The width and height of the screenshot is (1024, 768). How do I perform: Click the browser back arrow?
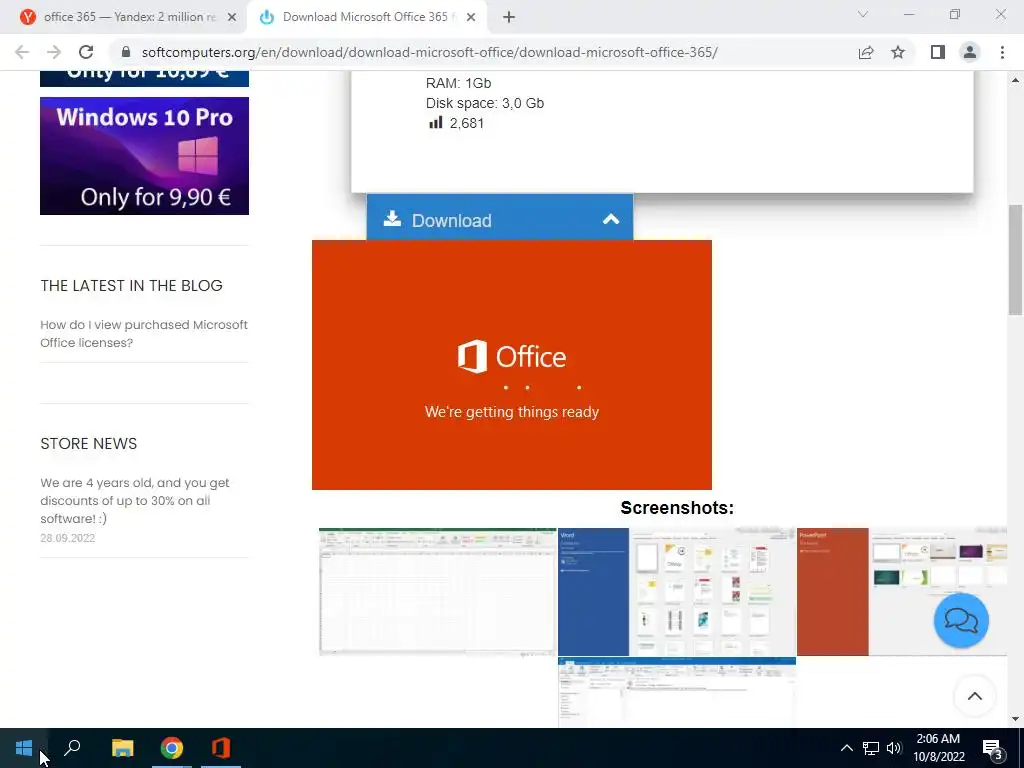[x=22, y=52]
